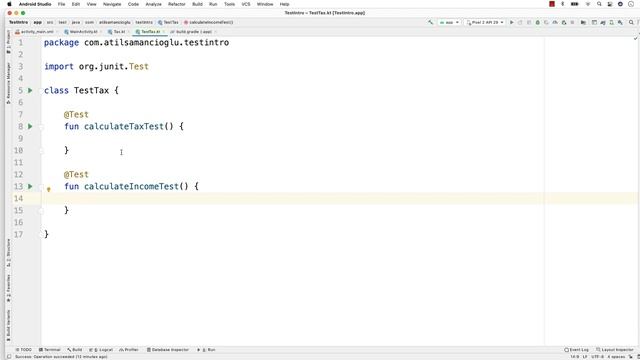This screenshot has width=640, height=360.
Task: Run calculateTaxTest from its gutter arrow
Action: (x=30, y=127)
